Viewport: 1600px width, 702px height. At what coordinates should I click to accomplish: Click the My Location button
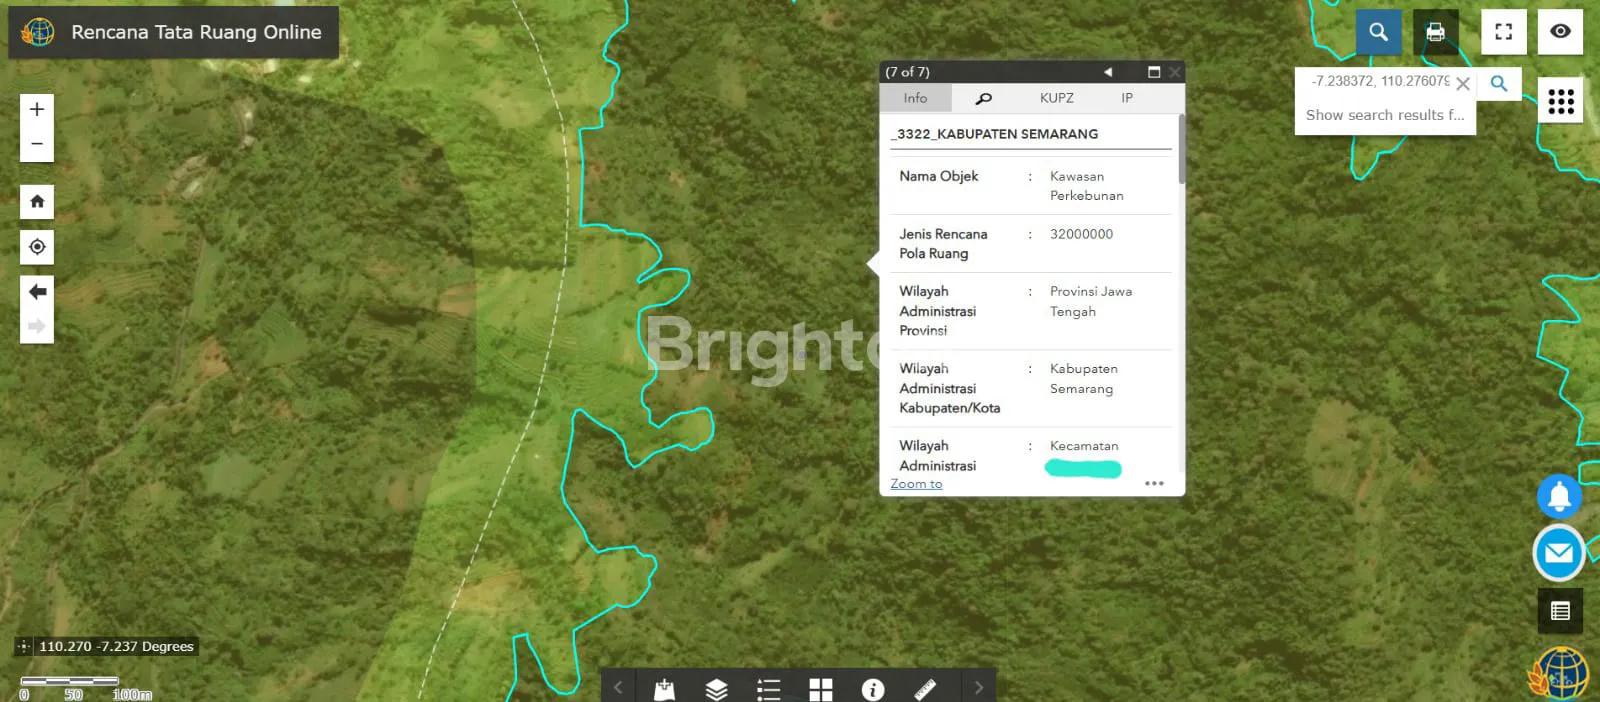click(x=37, y=247)
